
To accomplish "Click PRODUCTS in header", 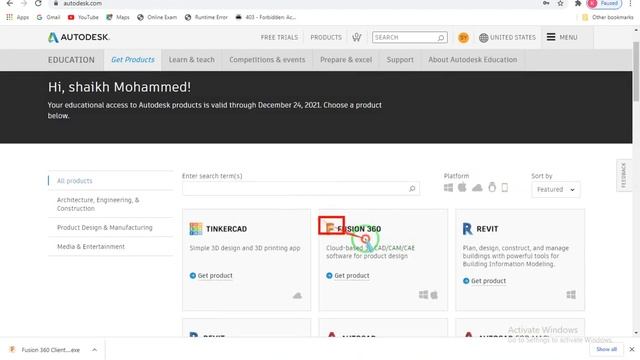I will click(326, 38).
